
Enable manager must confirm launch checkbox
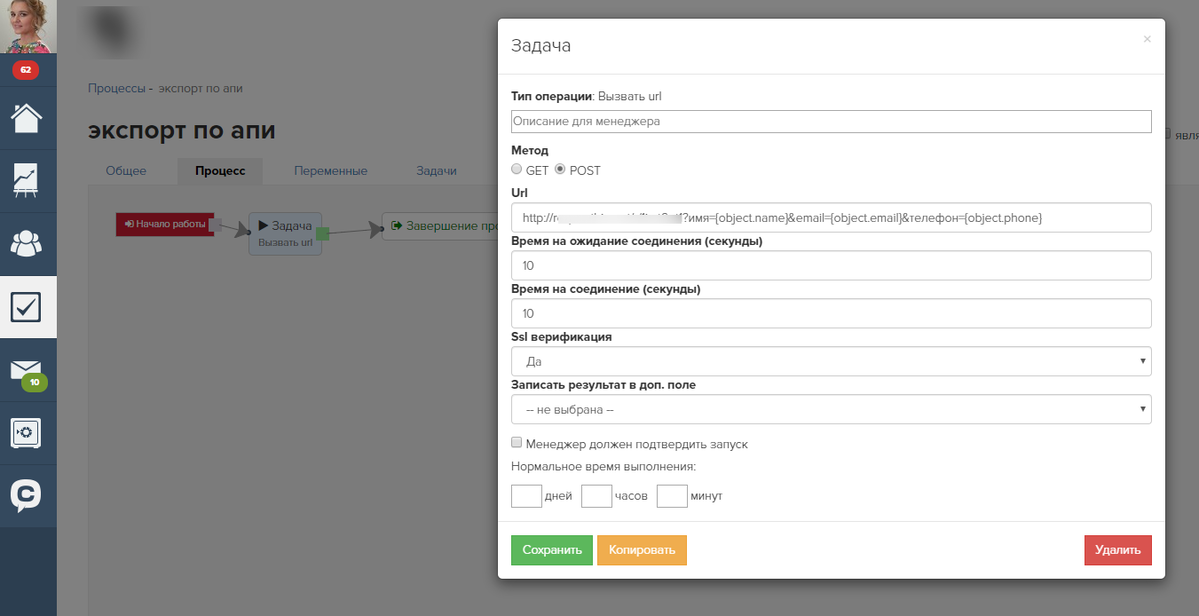517,443
